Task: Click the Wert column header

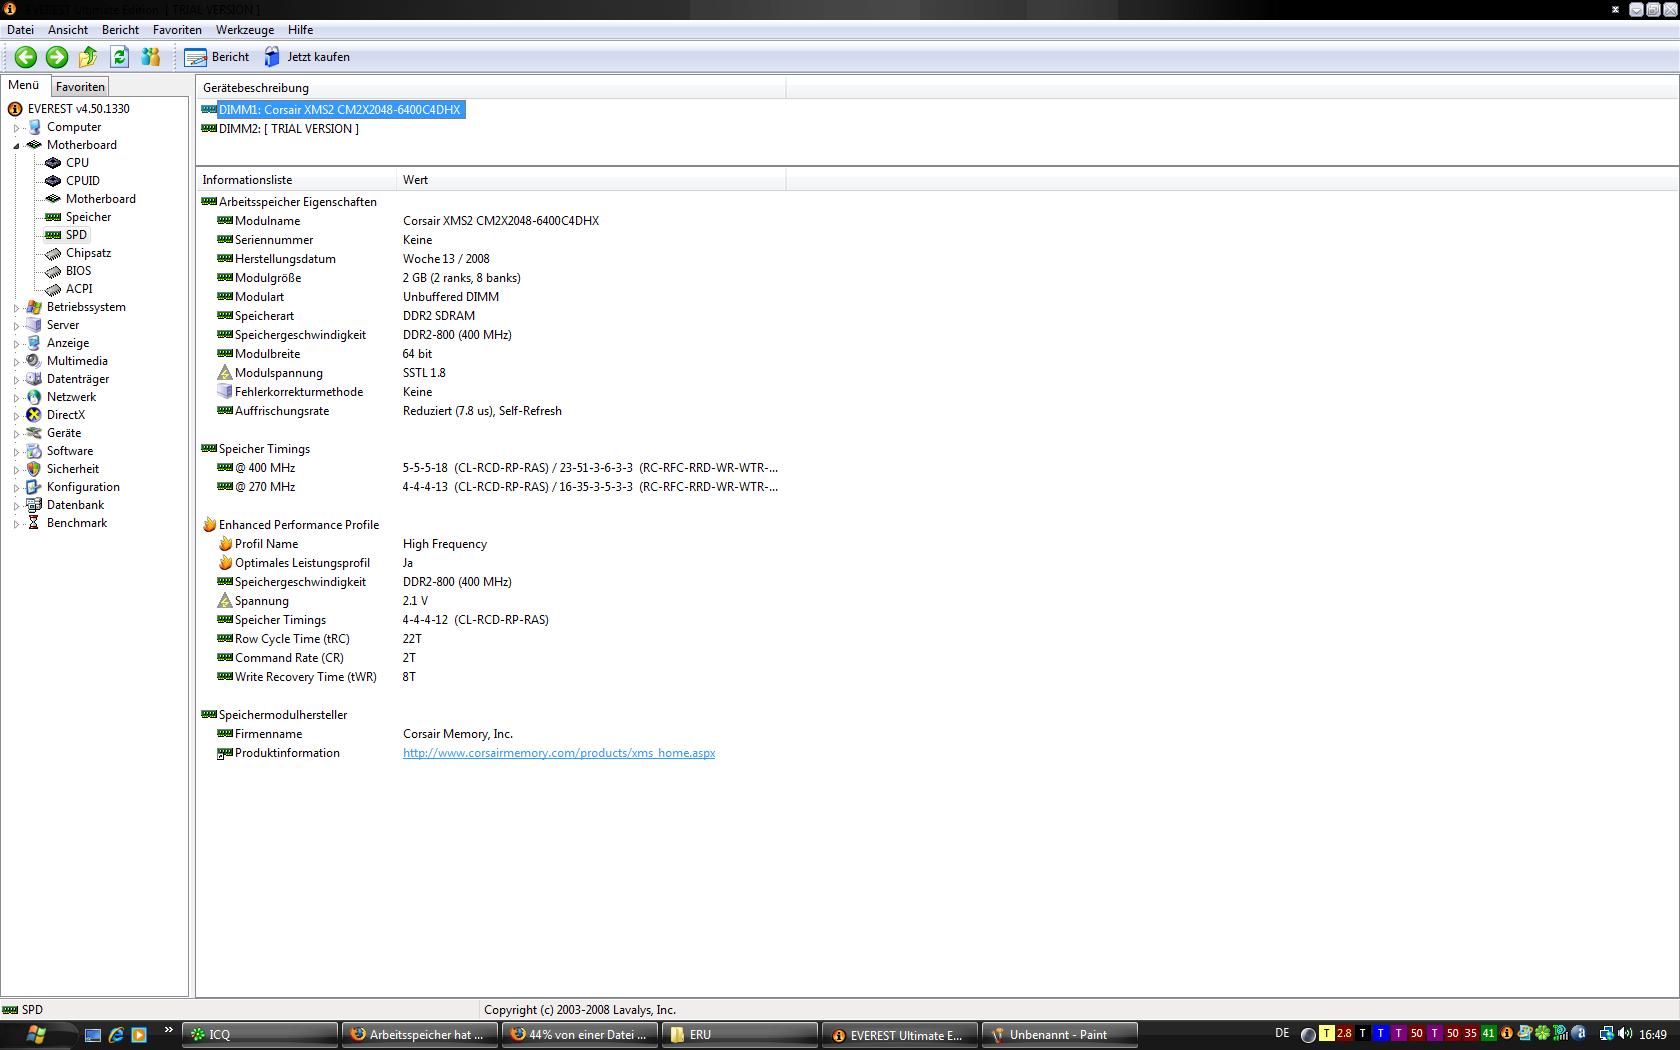Action: [x=591, y=180]
